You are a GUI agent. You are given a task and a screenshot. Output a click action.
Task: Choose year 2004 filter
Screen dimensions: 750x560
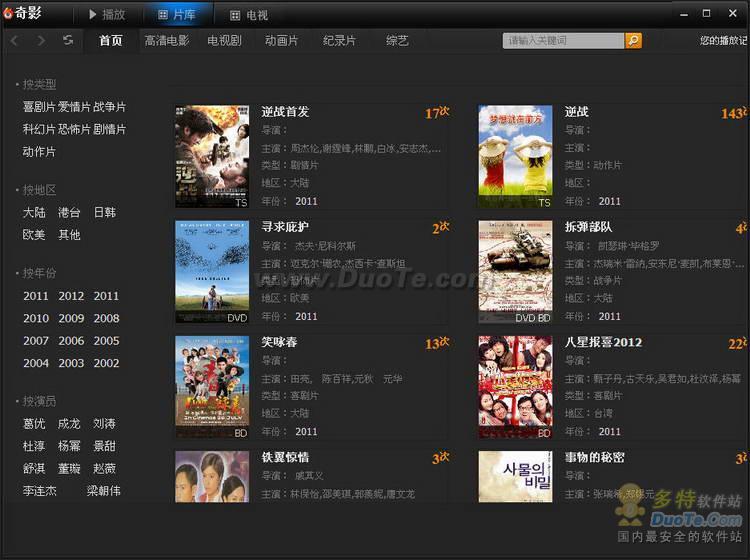coord(36,363)
